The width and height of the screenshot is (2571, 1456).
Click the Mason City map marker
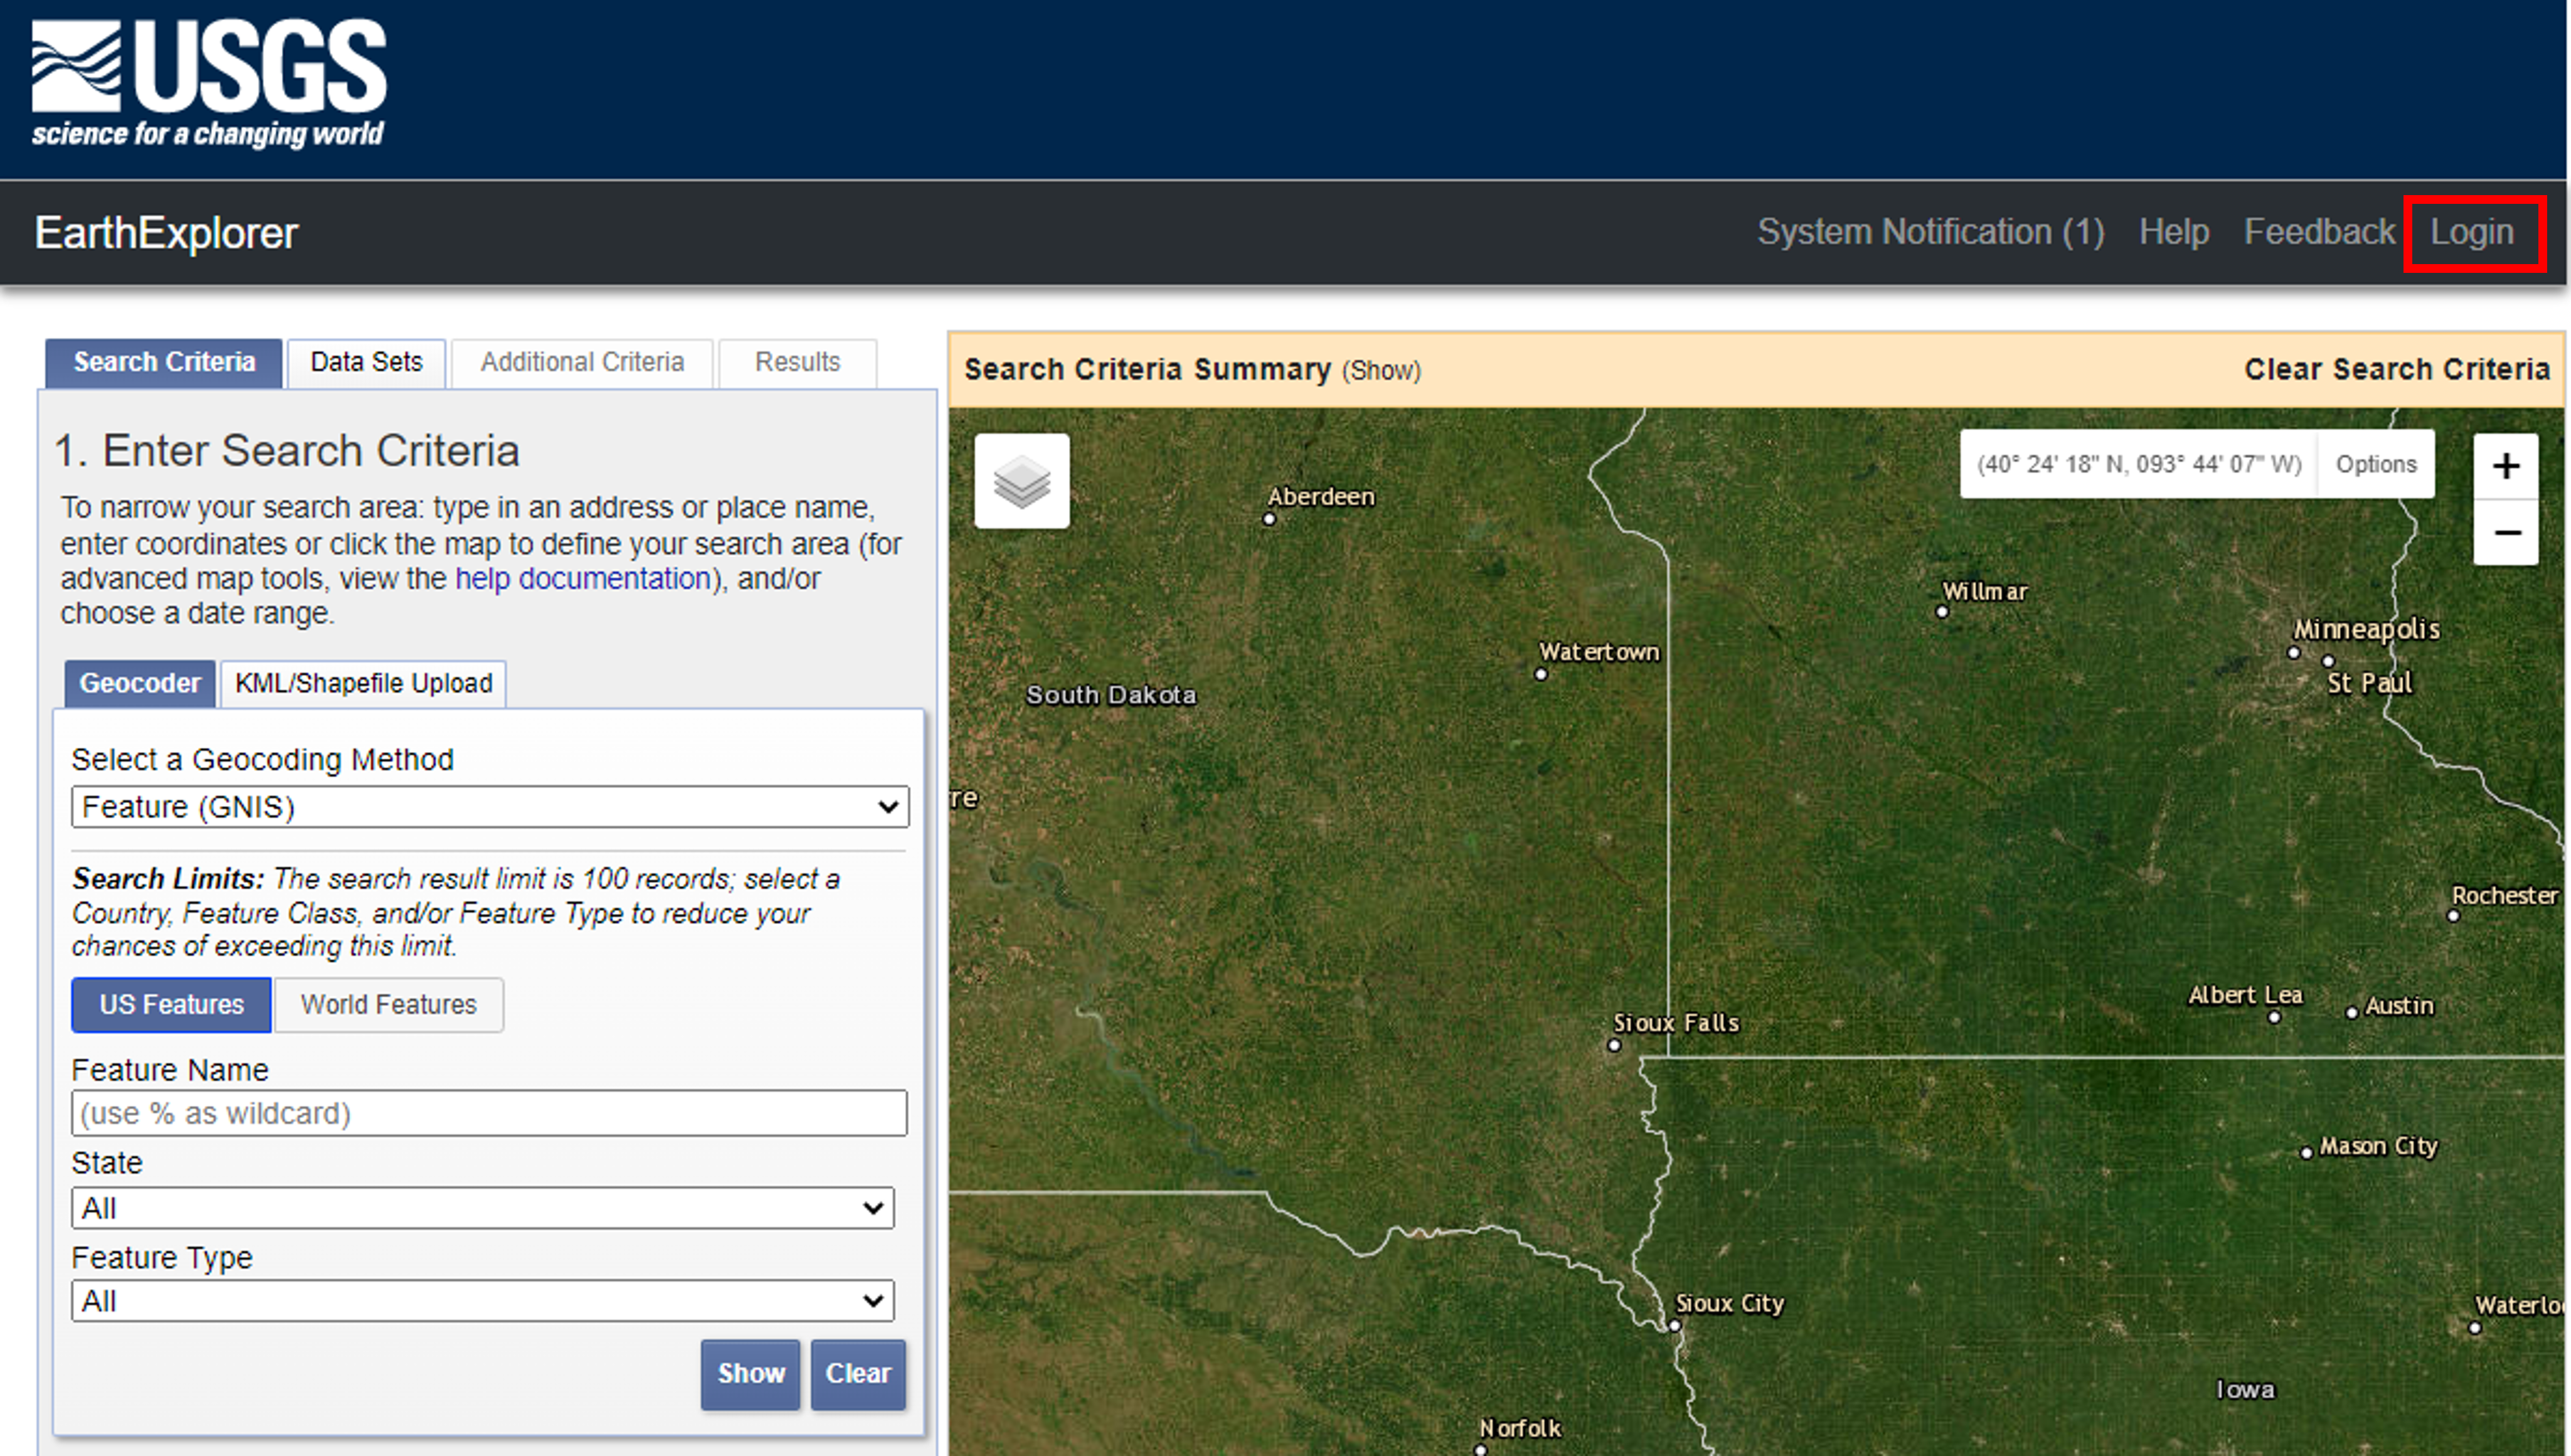[x=2306, y=1153]
